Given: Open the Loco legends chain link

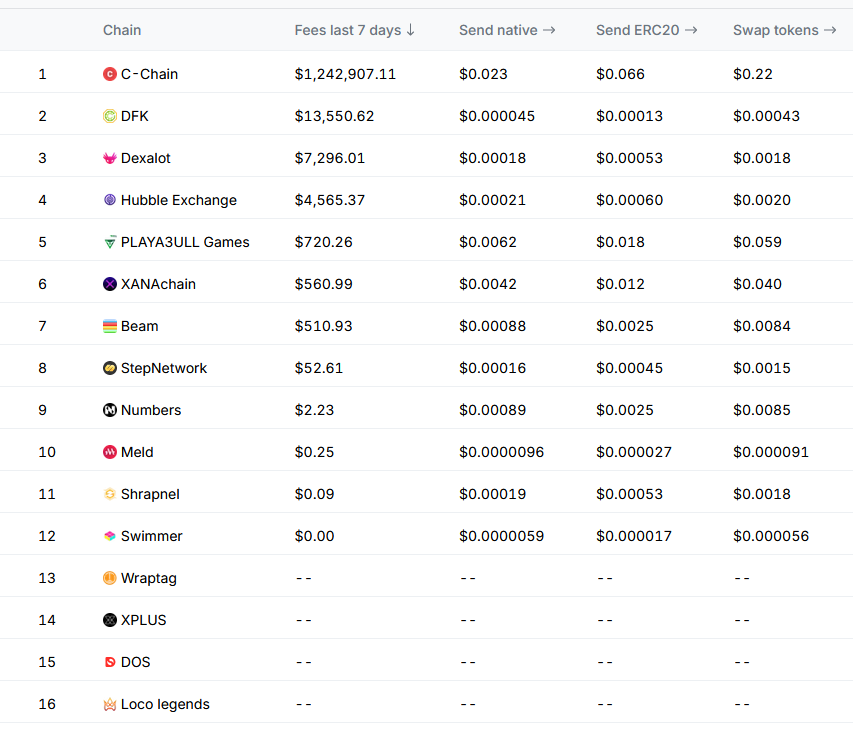Looking at the screenshot, I should coord(165,704).
